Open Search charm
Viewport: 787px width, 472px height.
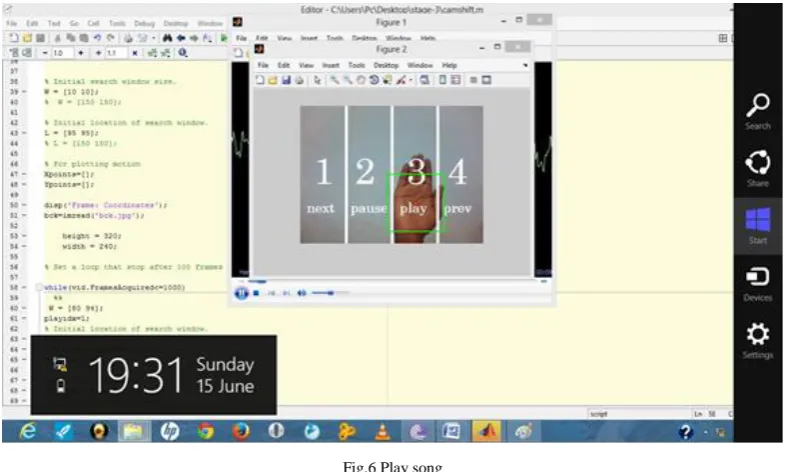(x=757, y=111)
